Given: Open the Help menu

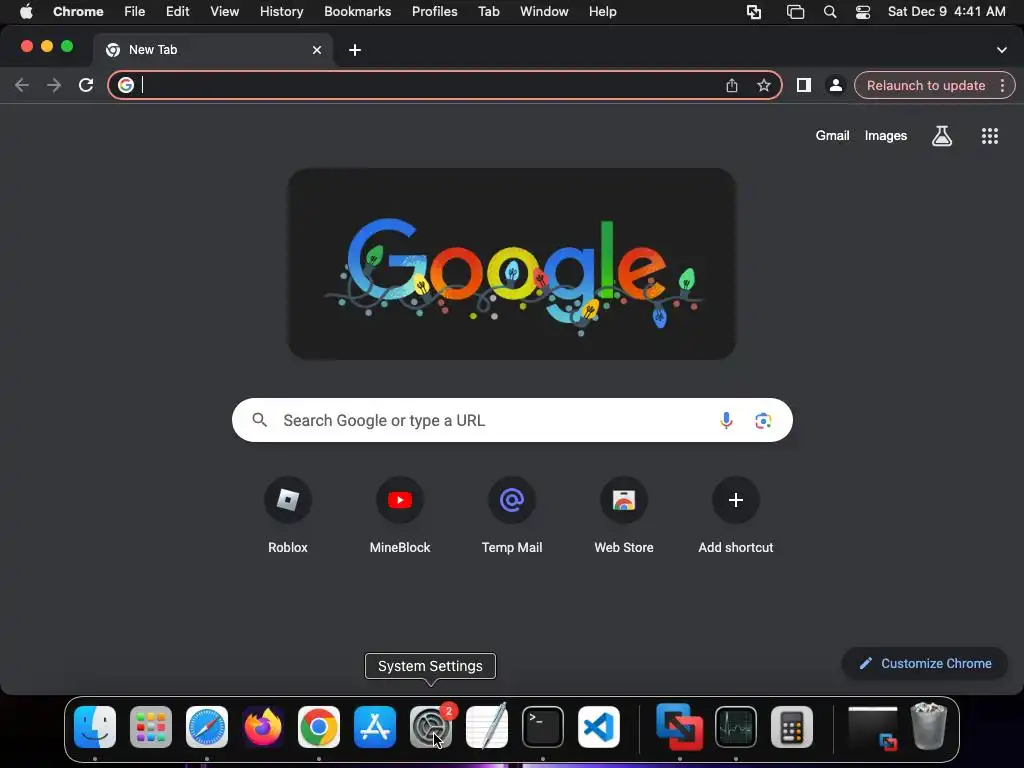Looking at the screenshot, I should click(602, 12).
